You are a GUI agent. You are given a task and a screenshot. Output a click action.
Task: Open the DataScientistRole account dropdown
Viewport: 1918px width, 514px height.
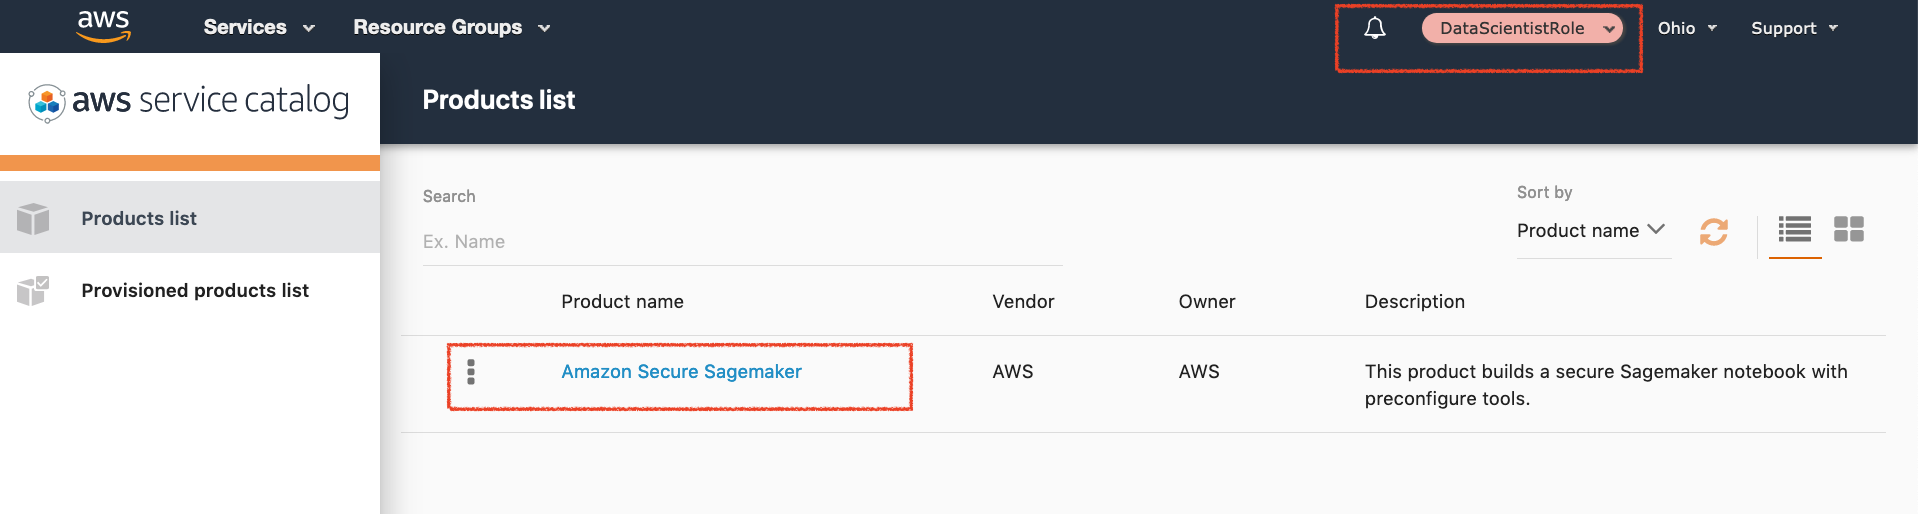click(1522, 28)
